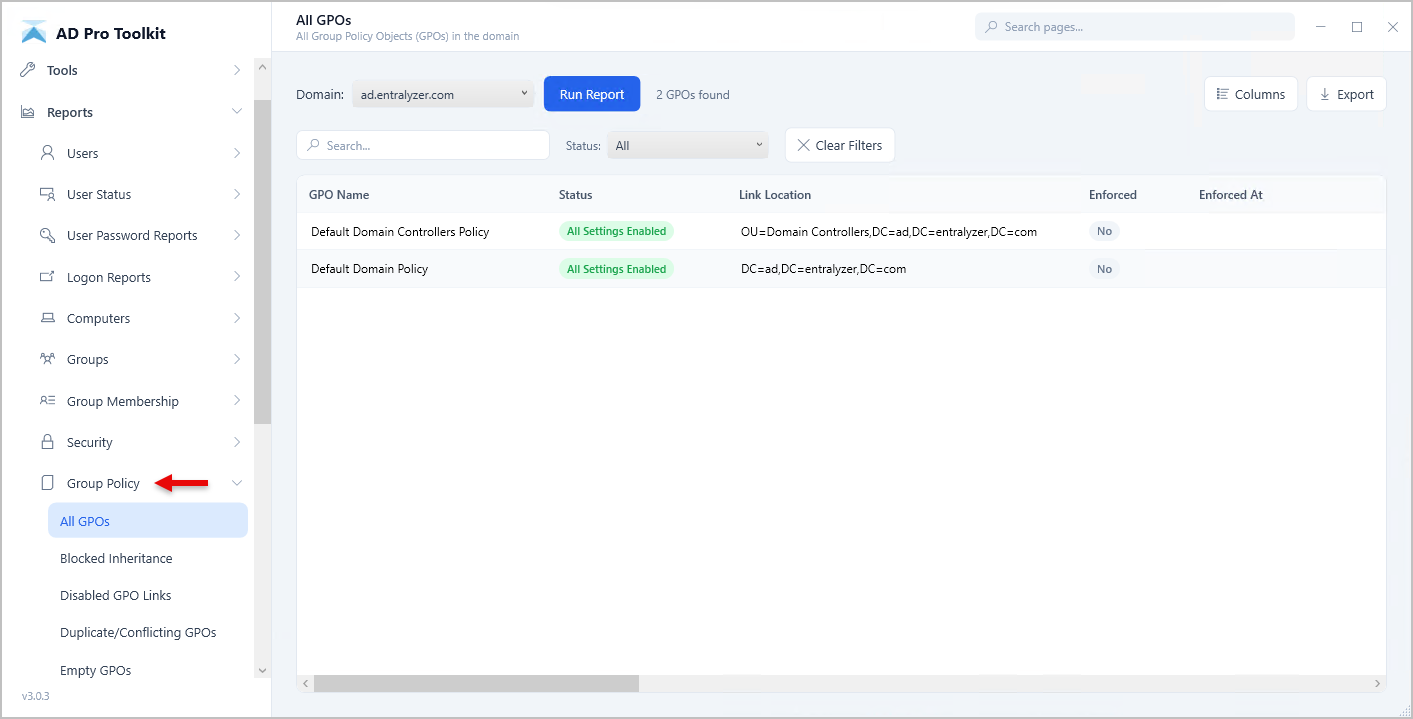
Task: Open the Users report icon
Action: tap(47, 153)
